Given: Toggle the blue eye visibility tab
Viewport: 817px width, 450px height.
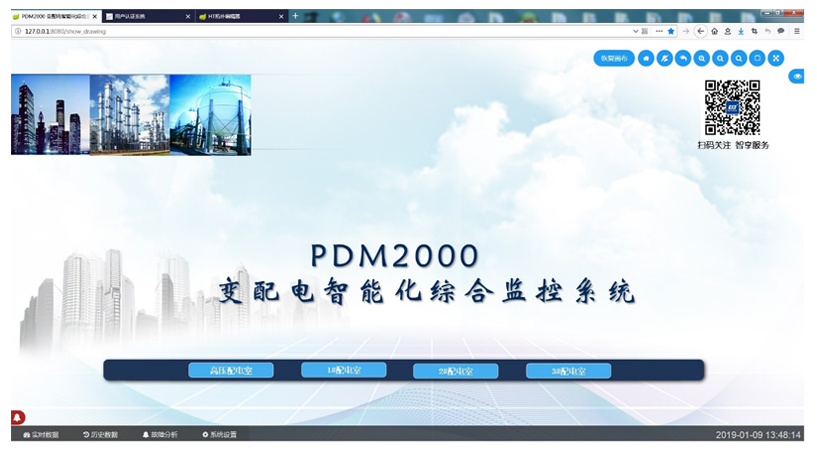Looking at the screenshot, I should (797, 76).
